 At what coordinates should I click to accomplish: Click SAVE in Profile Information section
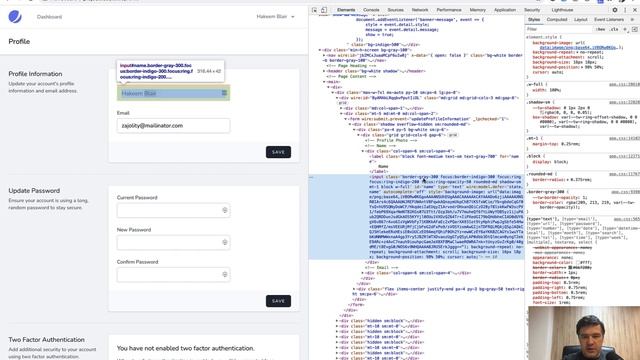pos(278,152)
